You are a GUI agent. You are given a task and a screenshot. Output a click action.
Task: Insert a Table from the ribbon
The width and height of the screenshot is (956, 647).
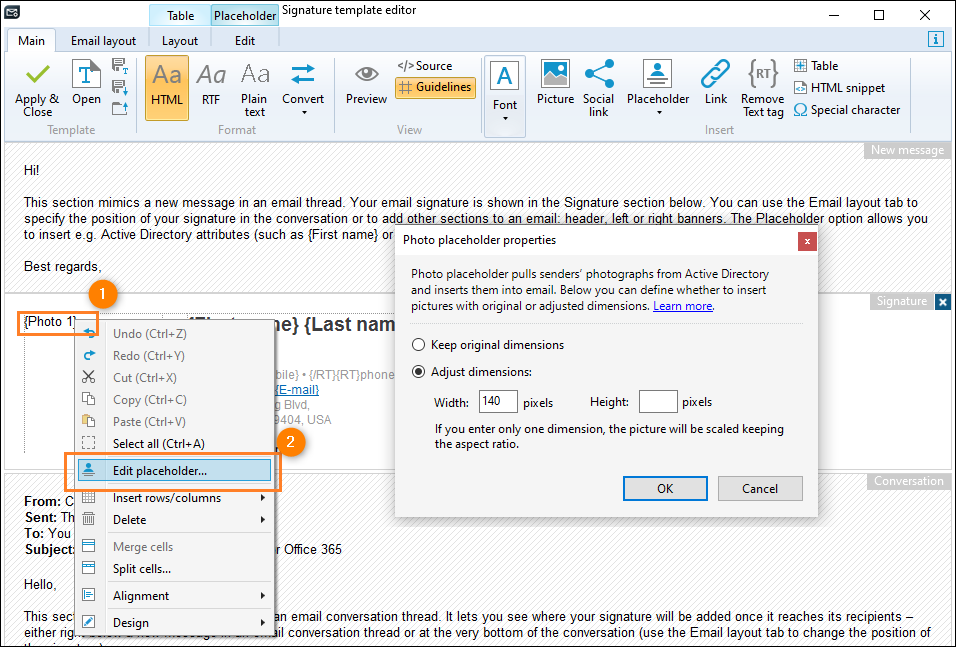pyautogui.click(x=816, y=66)
